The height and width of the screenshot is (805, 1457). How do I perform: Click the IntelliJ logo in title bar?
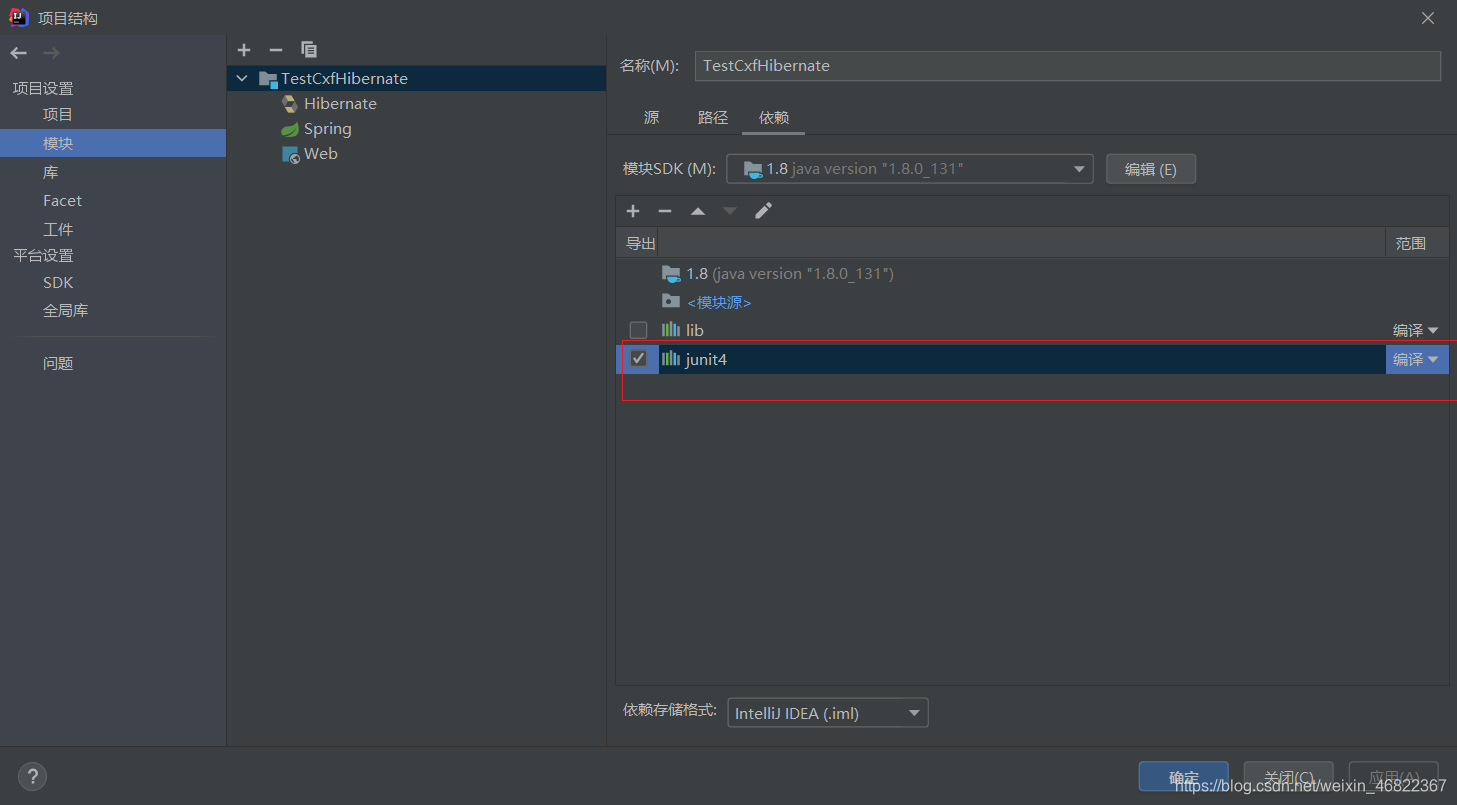pos(19,17)
